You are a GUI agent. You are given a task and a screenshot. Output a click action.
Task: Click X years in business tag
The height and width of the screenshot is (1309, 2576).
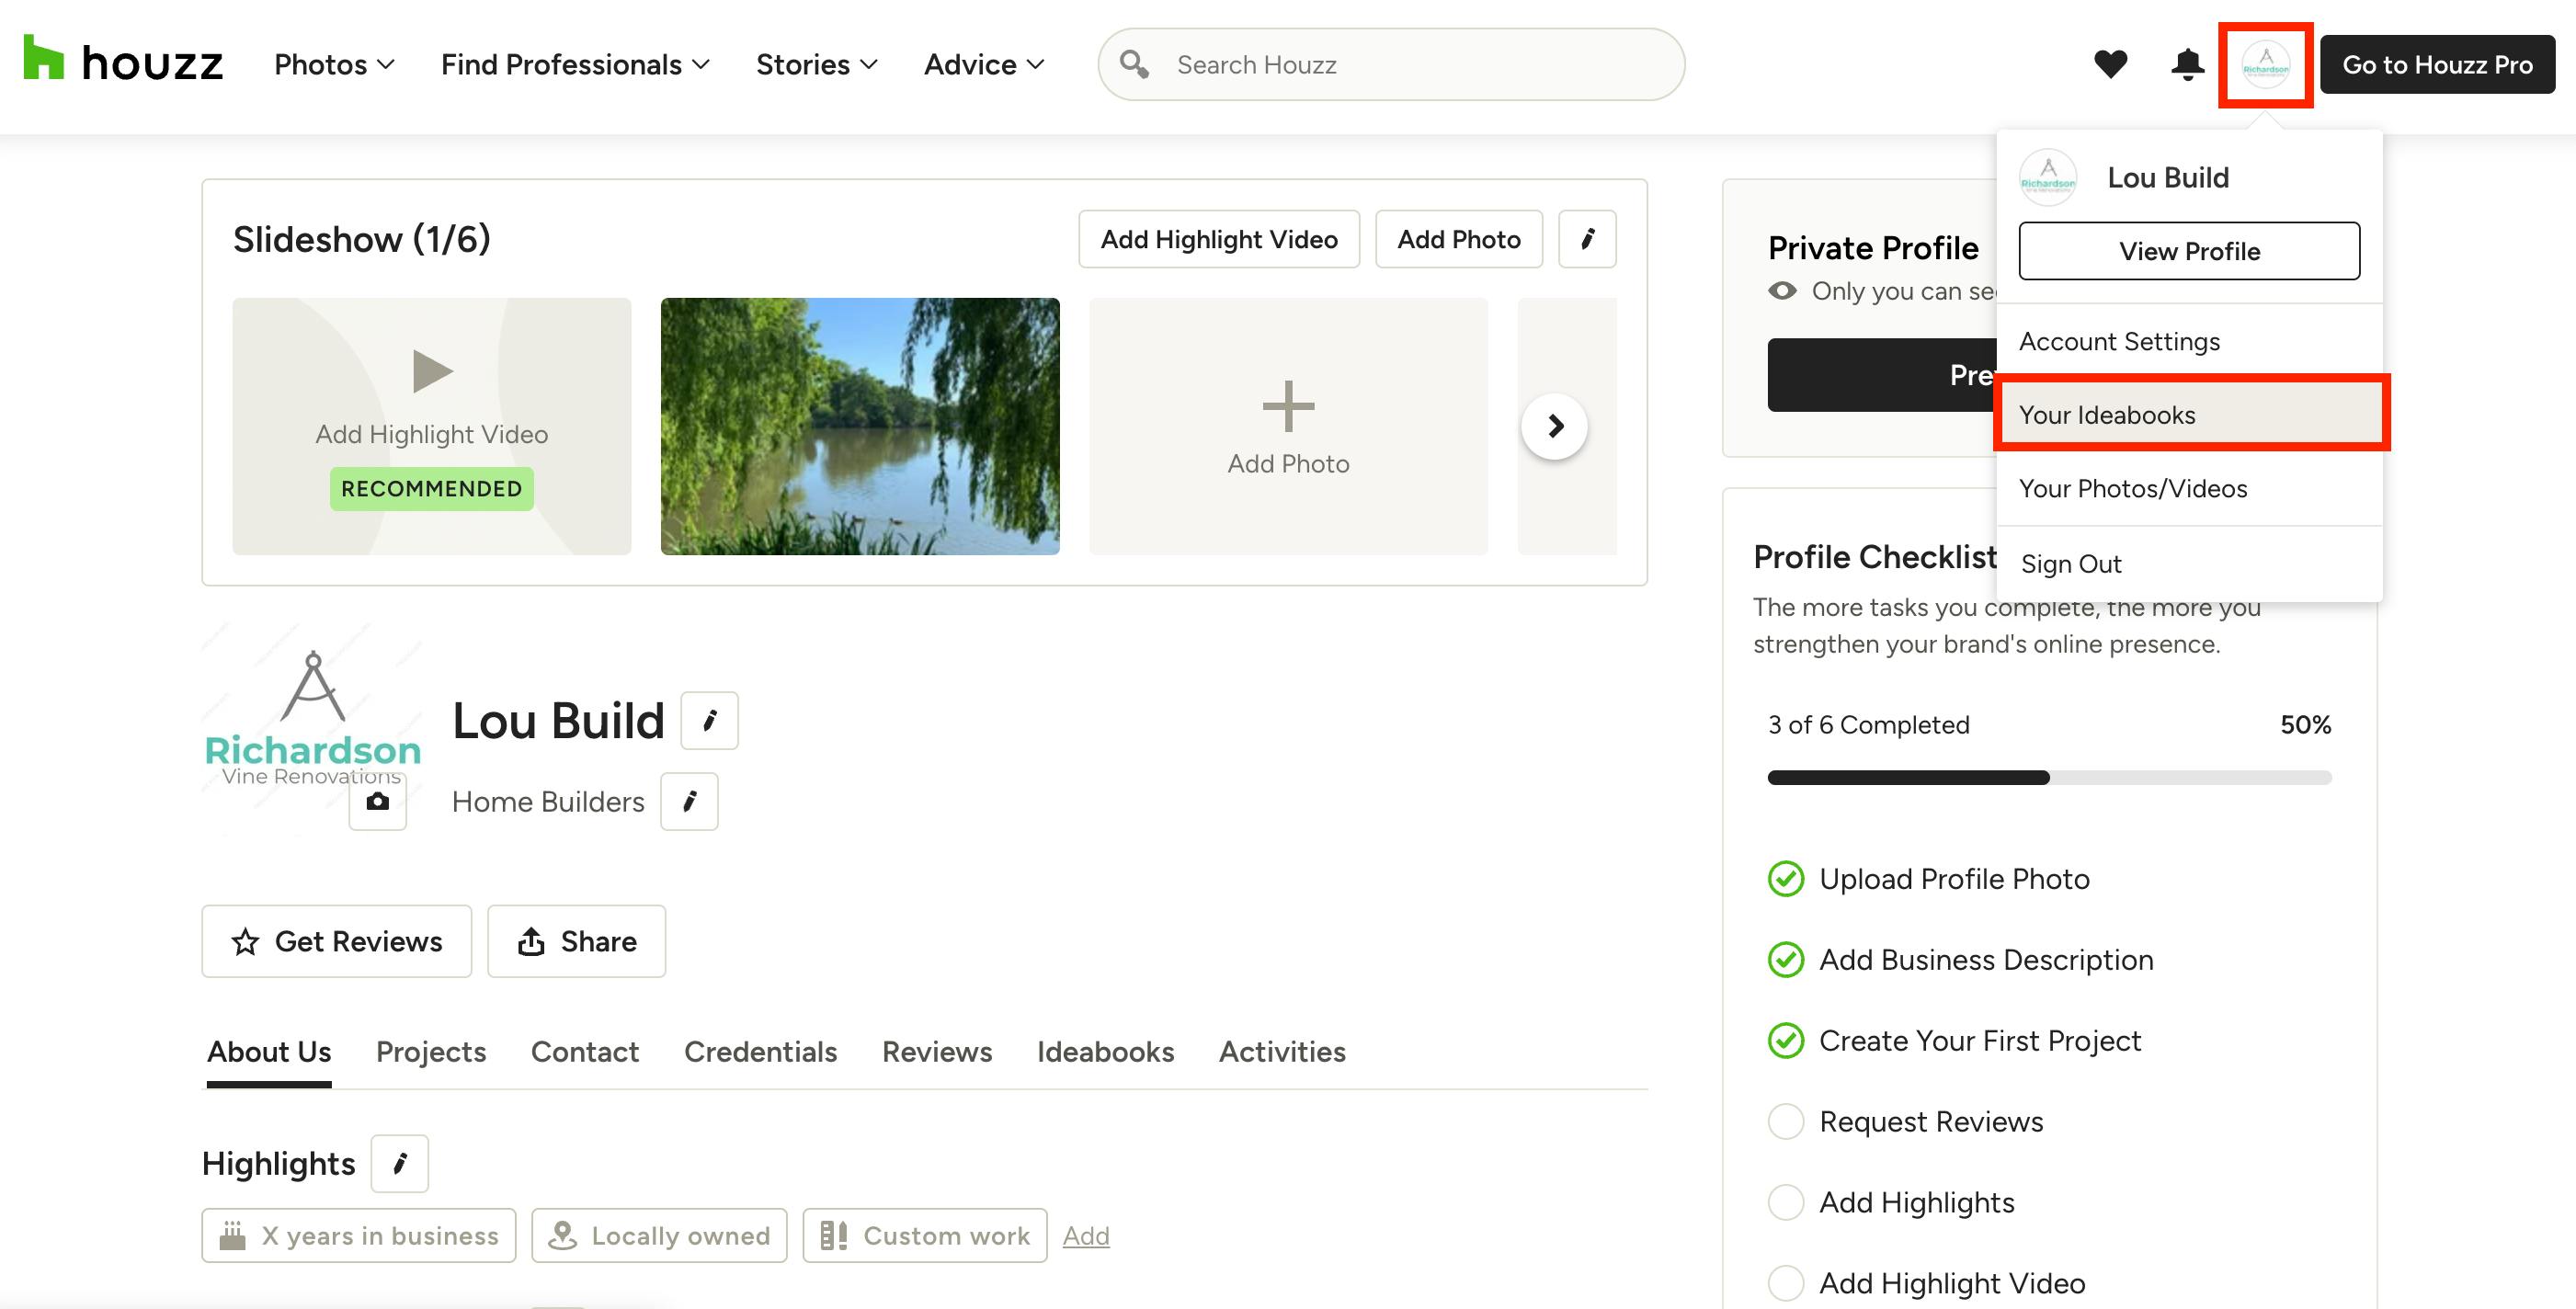coord(359,1236)
